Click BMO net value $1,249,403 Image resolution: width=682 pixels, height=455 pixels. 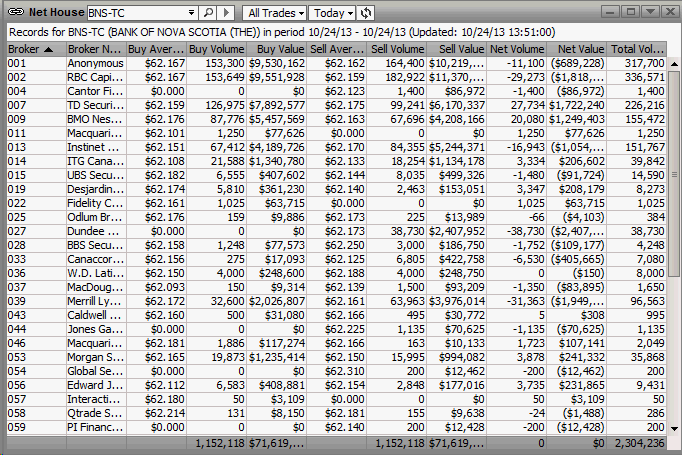(x=577, y=119)
